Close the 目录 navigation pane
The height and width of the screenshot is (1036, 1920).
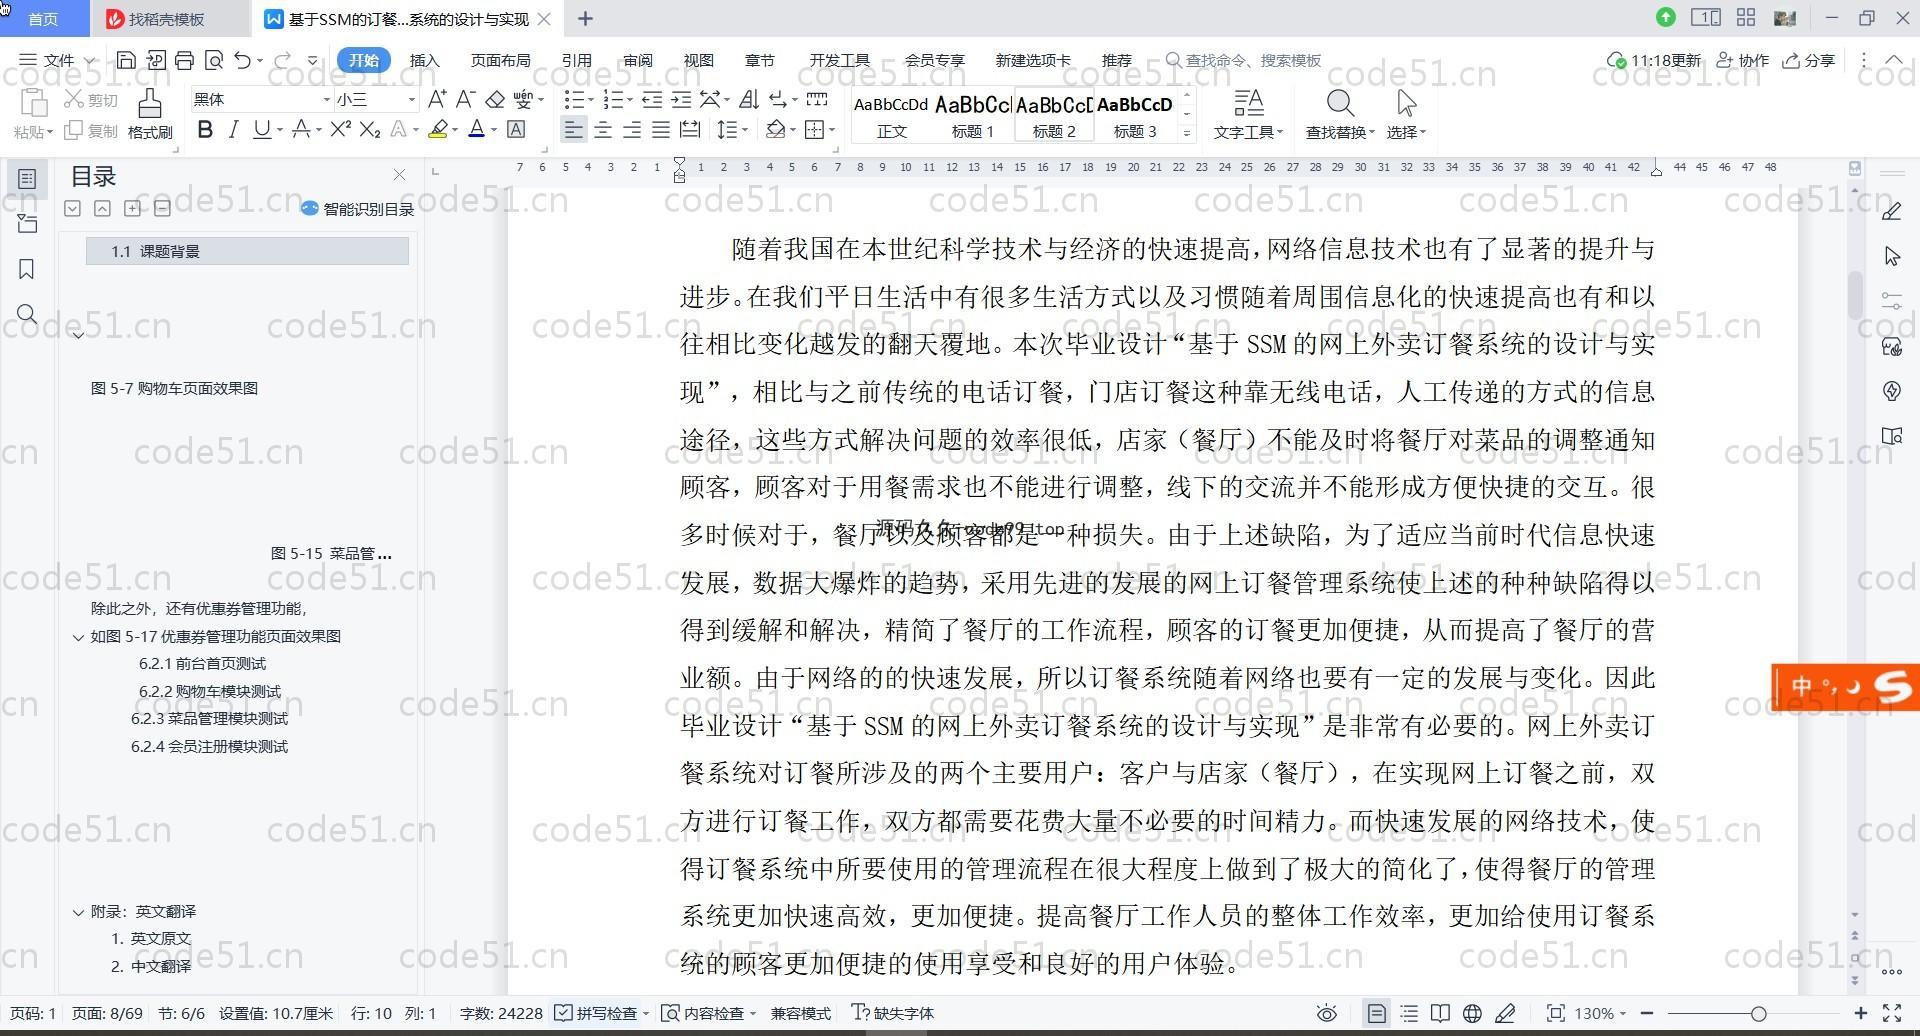point(399,175)
